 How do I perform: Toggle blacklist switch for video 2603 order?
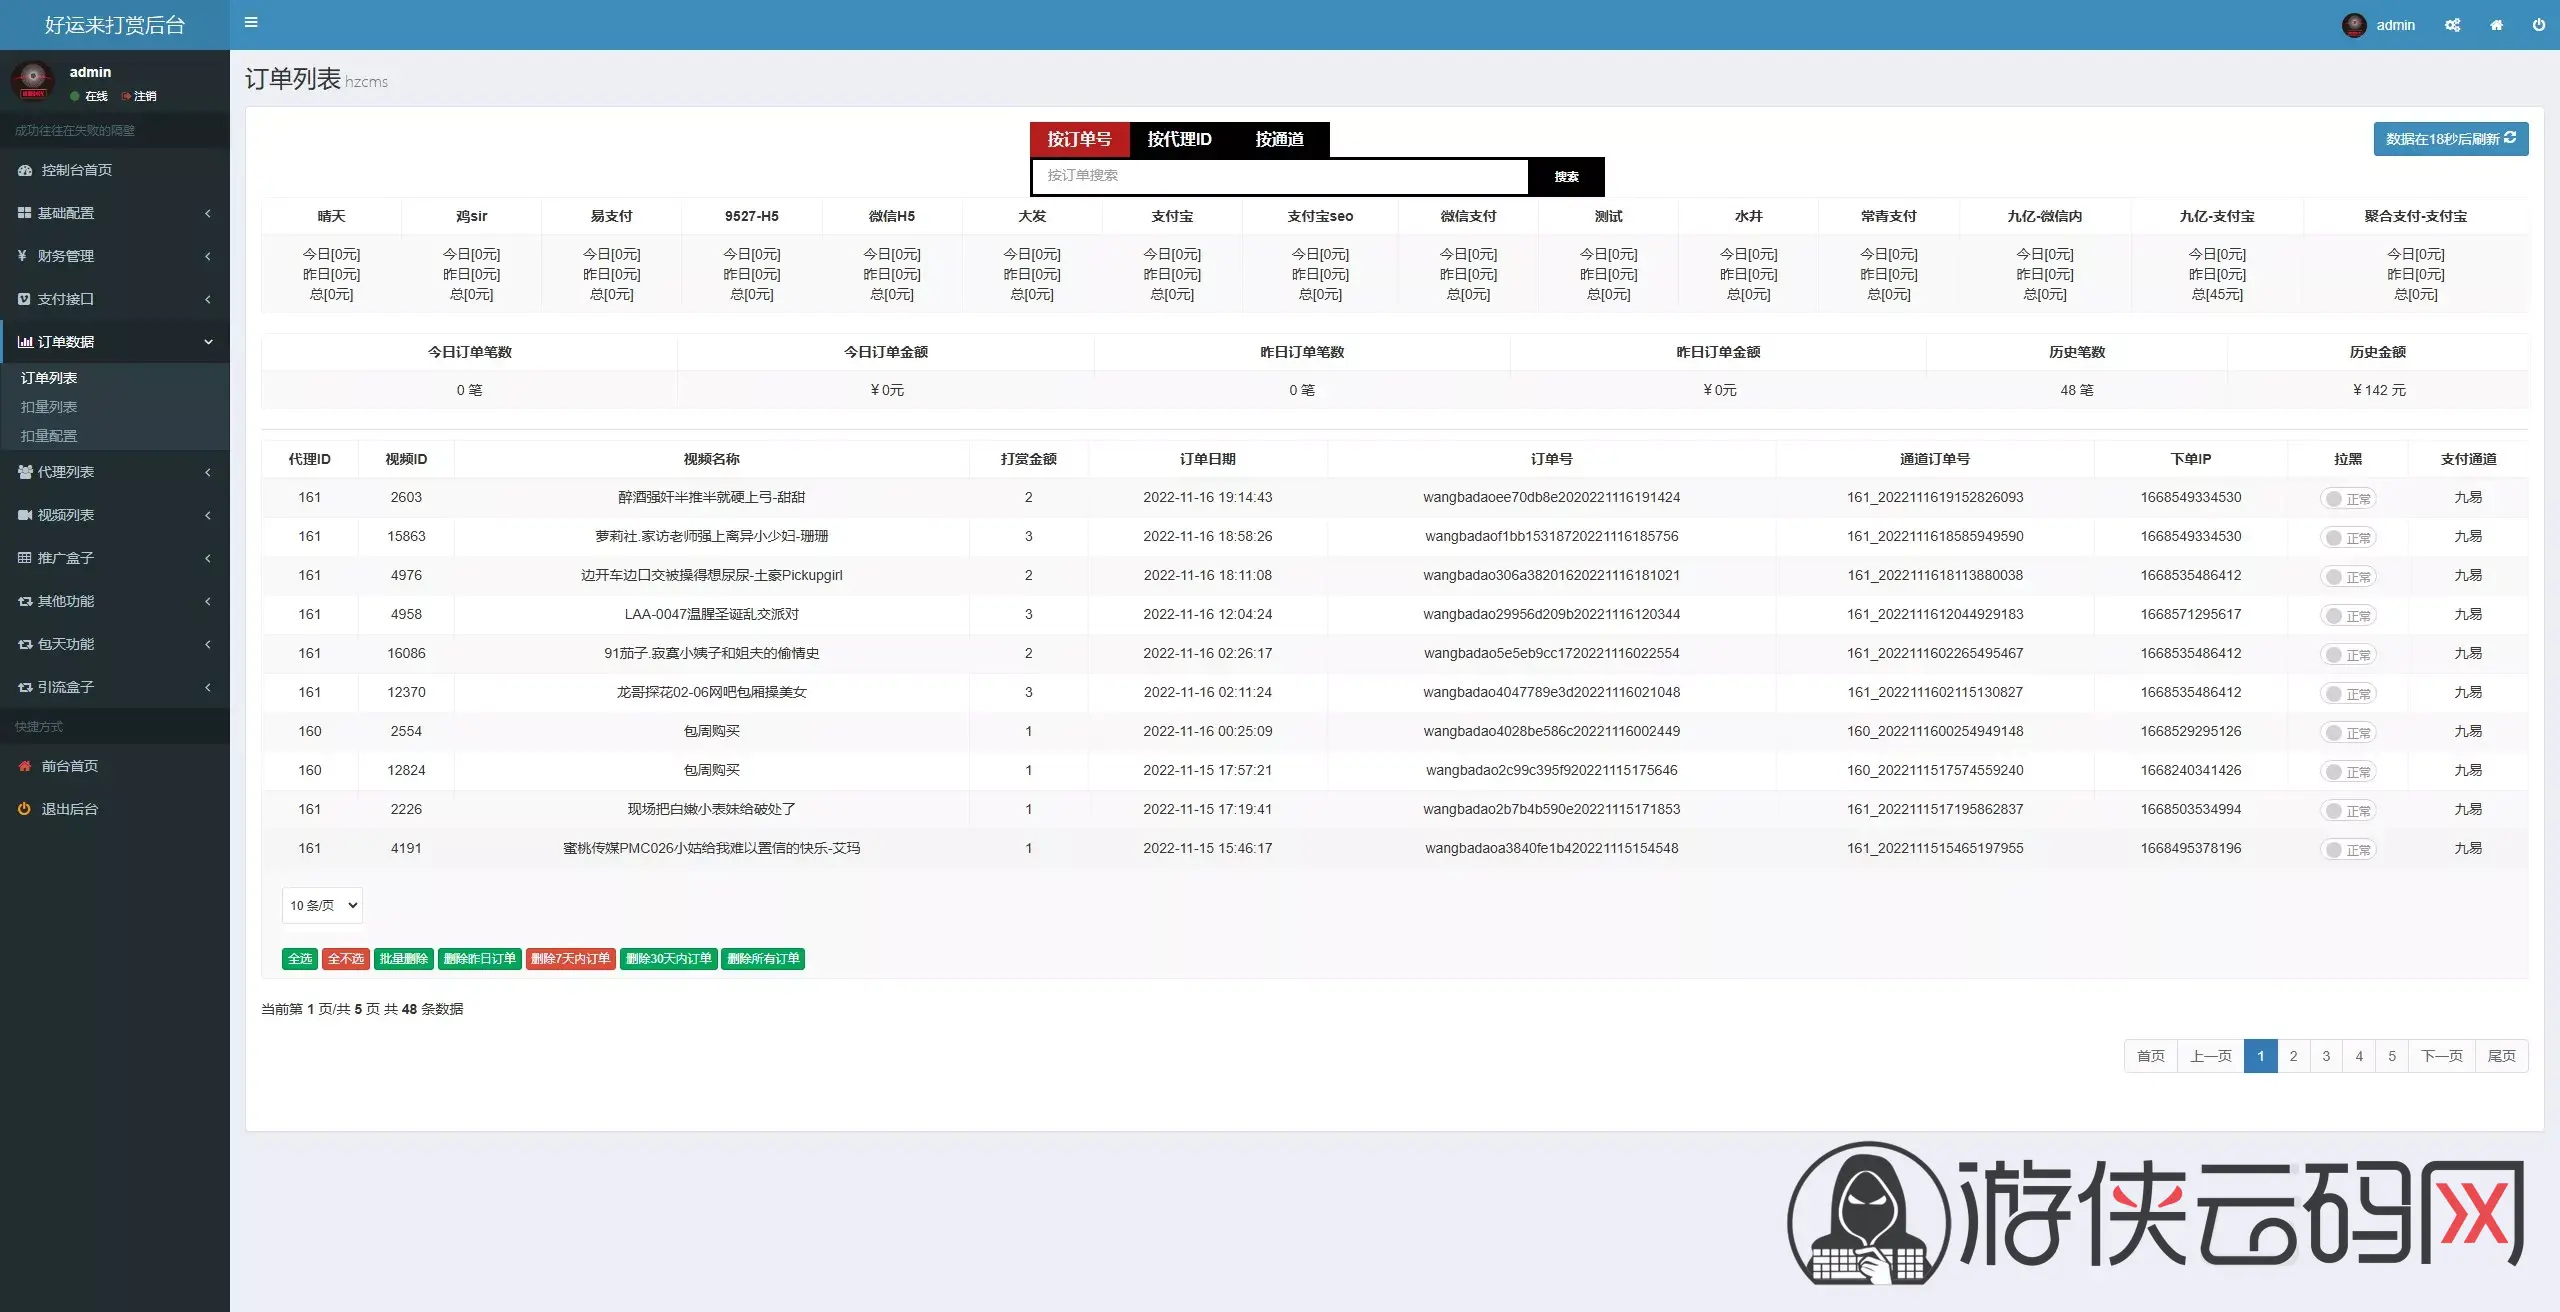click(2347, 498)
